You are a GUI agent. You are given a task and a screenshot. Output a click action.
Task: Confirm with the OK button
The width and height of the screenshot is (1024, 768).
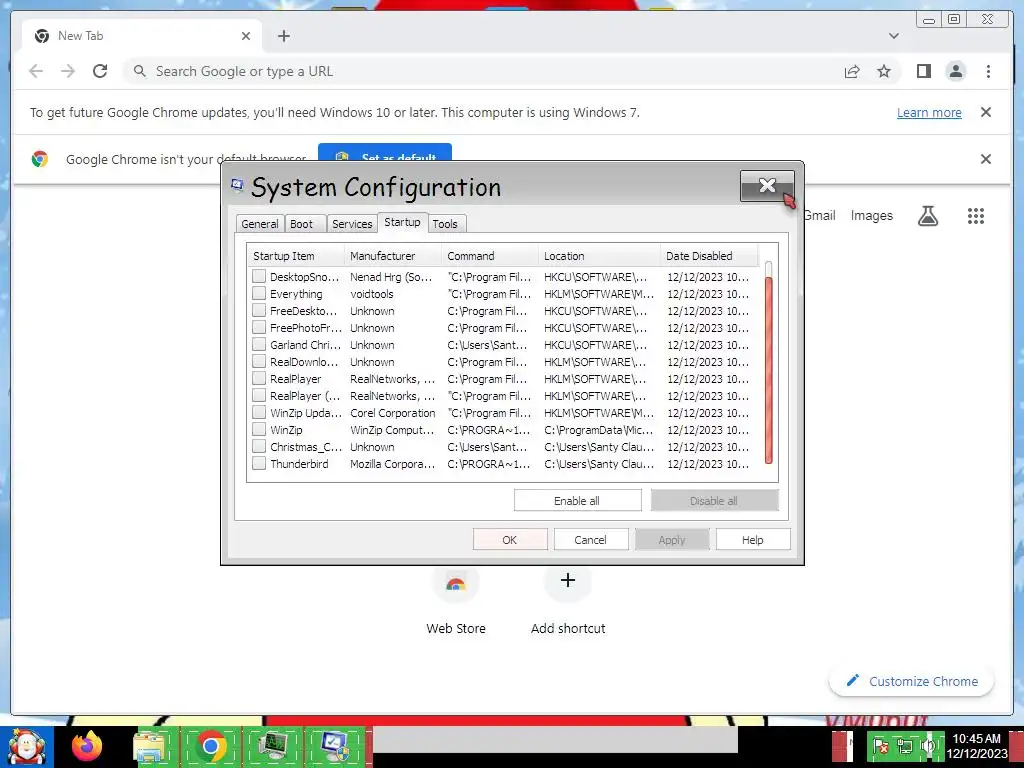coord(509,539)
